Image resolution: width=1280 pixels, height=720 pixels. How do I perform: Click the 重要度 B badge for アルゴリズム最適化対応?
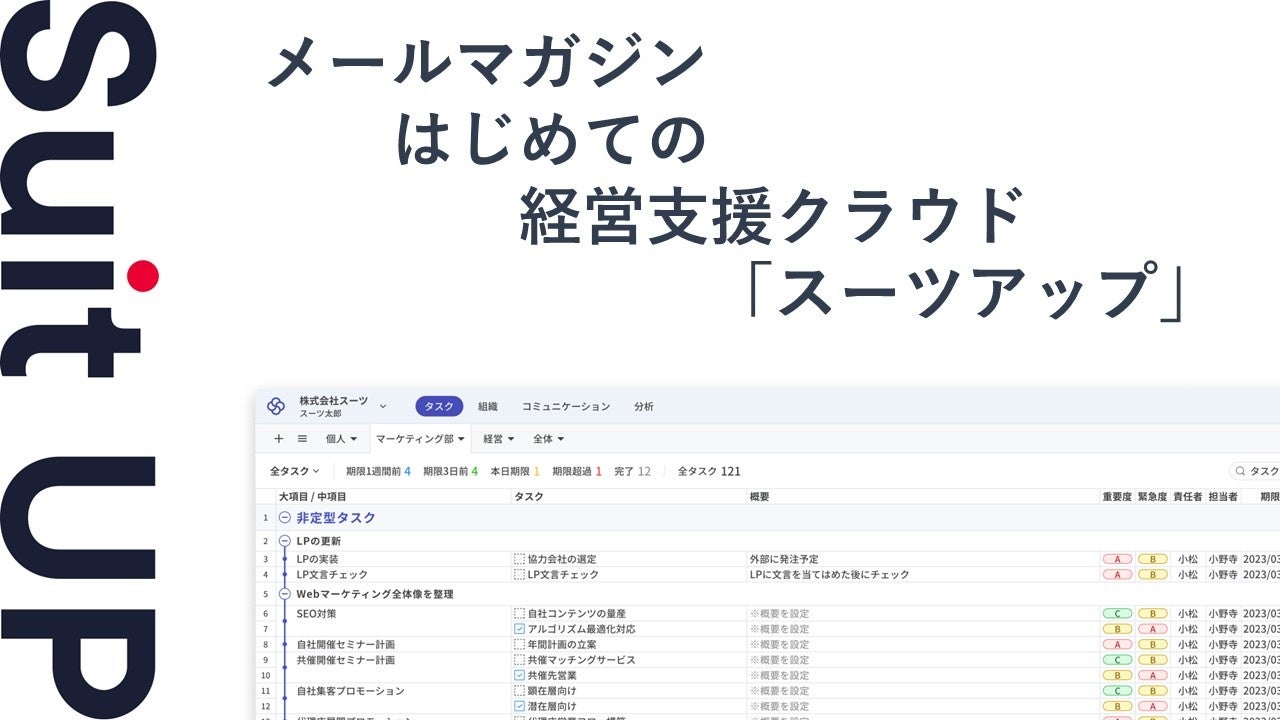click(x=1117, y=629)
